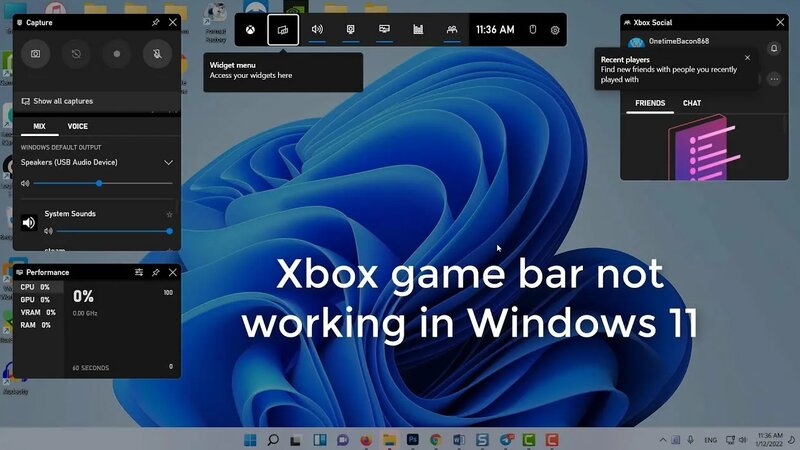
Task: Select the CPU 0% metric
Action: click(38, 287)
